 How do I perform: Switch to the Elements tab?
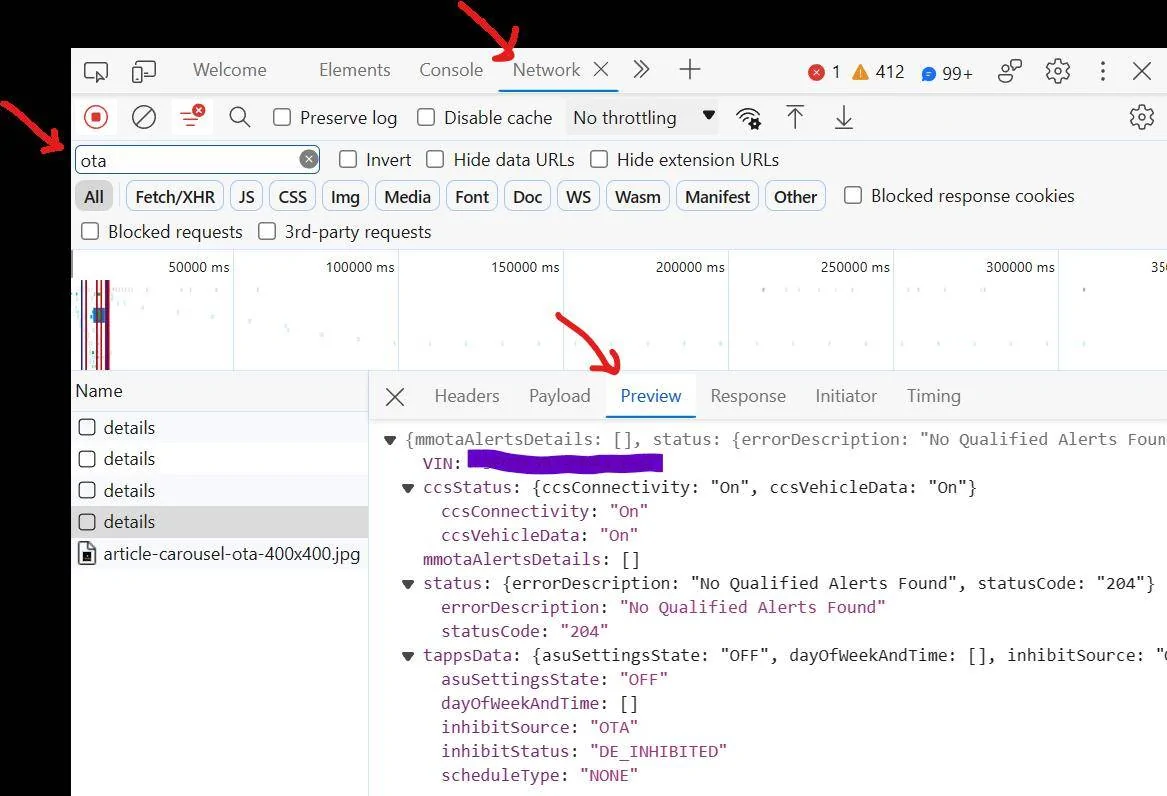coord(354,70)
